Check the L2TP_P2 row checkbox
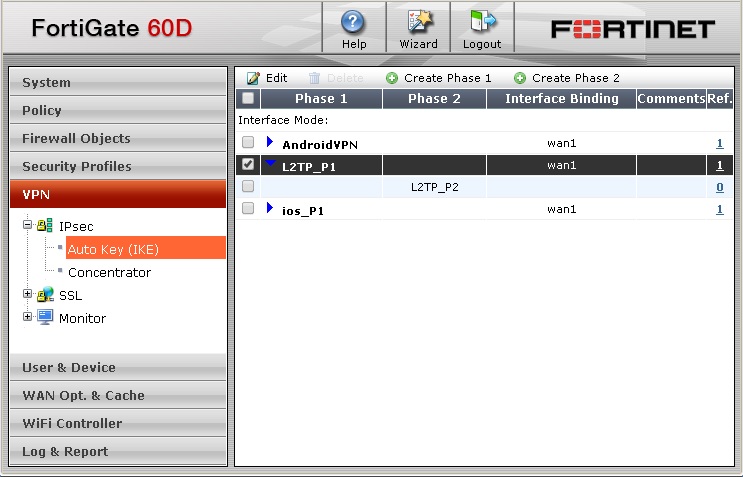Image resolution: width=743 pixels, height=477 pixels. 248,186
